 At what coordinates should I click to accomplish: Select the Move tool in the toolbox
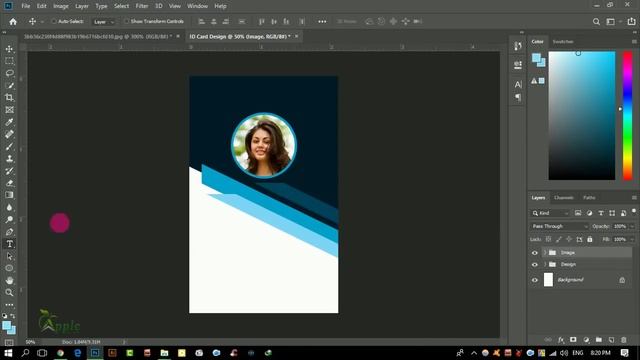(x=9, y=49)
